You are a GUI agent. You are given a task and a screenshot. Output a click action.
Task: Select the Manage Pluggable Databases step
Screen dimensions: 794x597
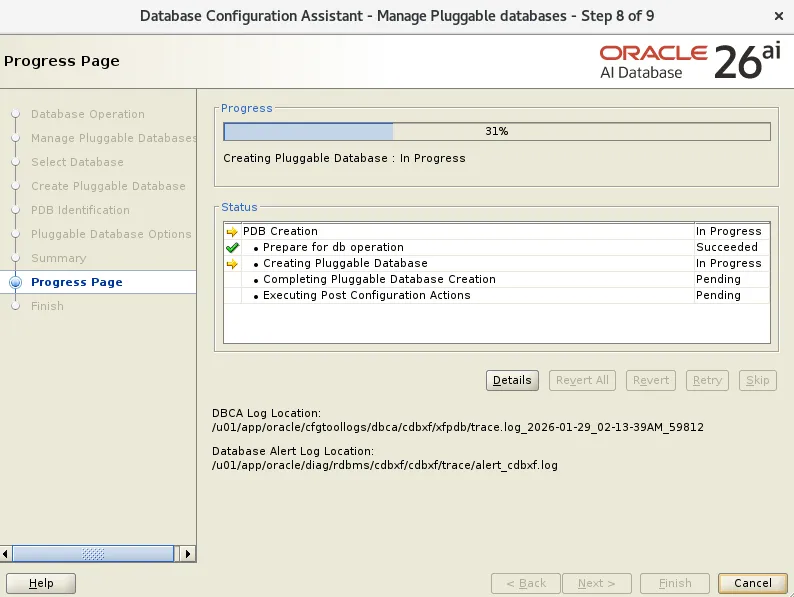coord(113,138)
